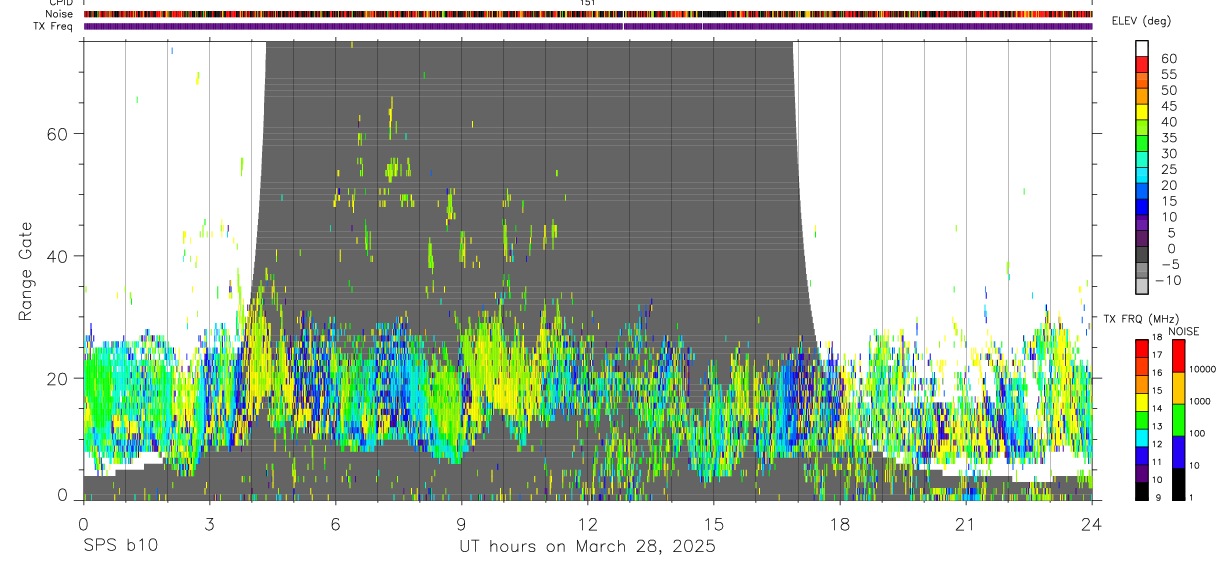The width and height of the screenshot is (1228, 567).
Task: Select the green 100 noise level swatch
Action: (x=1177, y=420)
